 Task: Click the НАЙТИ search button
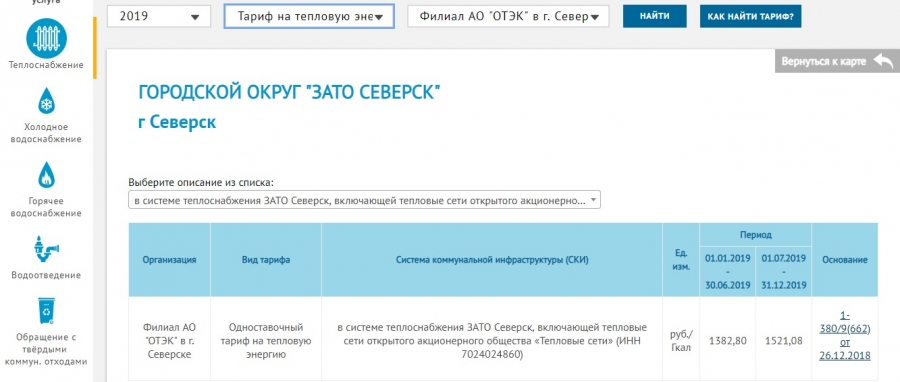[x=654, y=17]
